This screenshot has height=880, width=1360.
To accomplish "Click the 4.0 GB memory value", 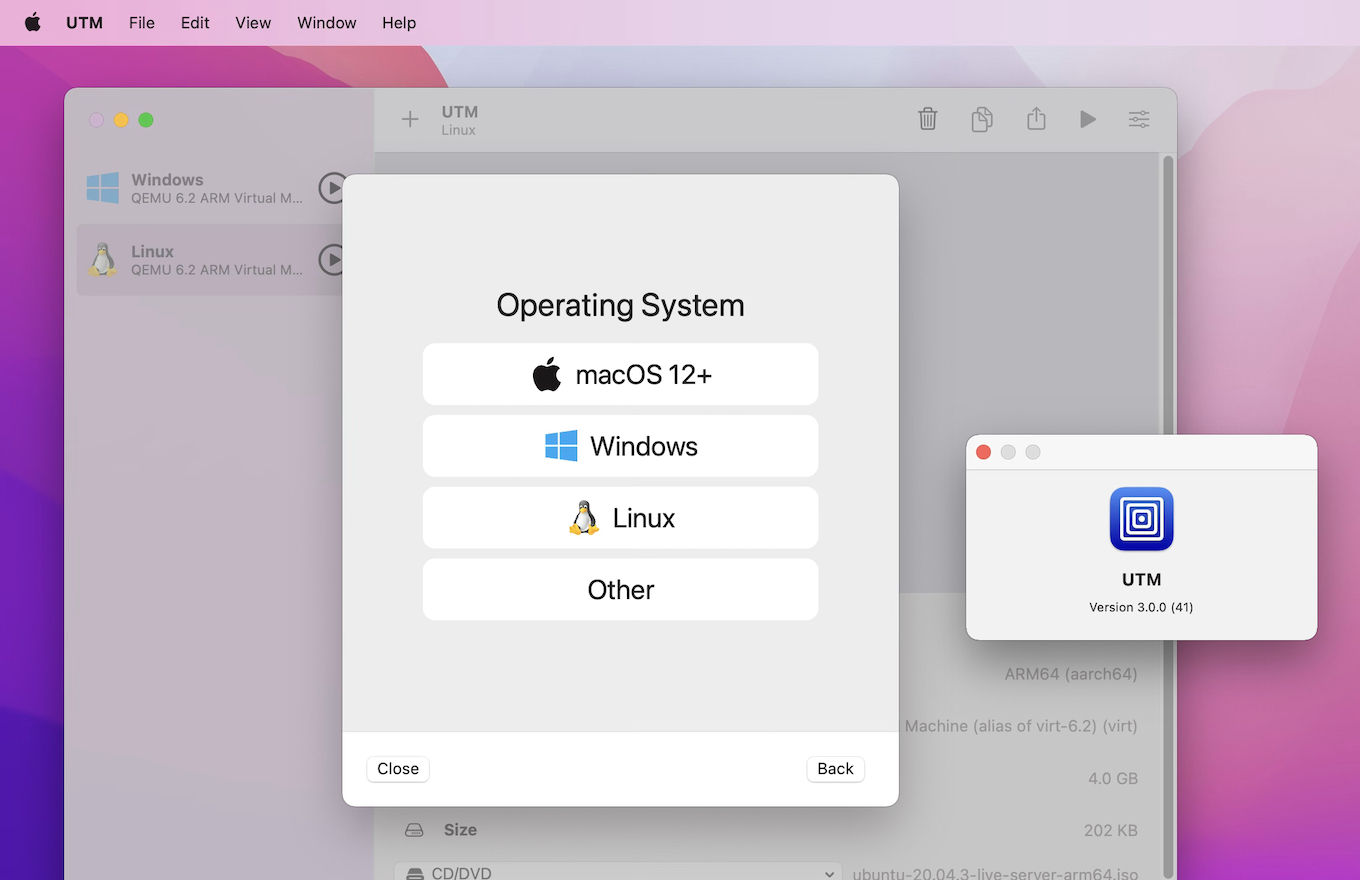I will (1113, 778).
